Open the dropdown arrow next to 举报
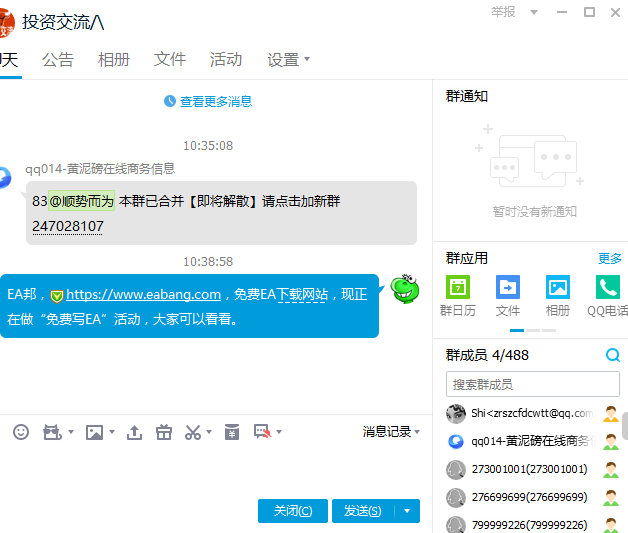The width and height of the screenshot is (628, 533). pos(533,12)
